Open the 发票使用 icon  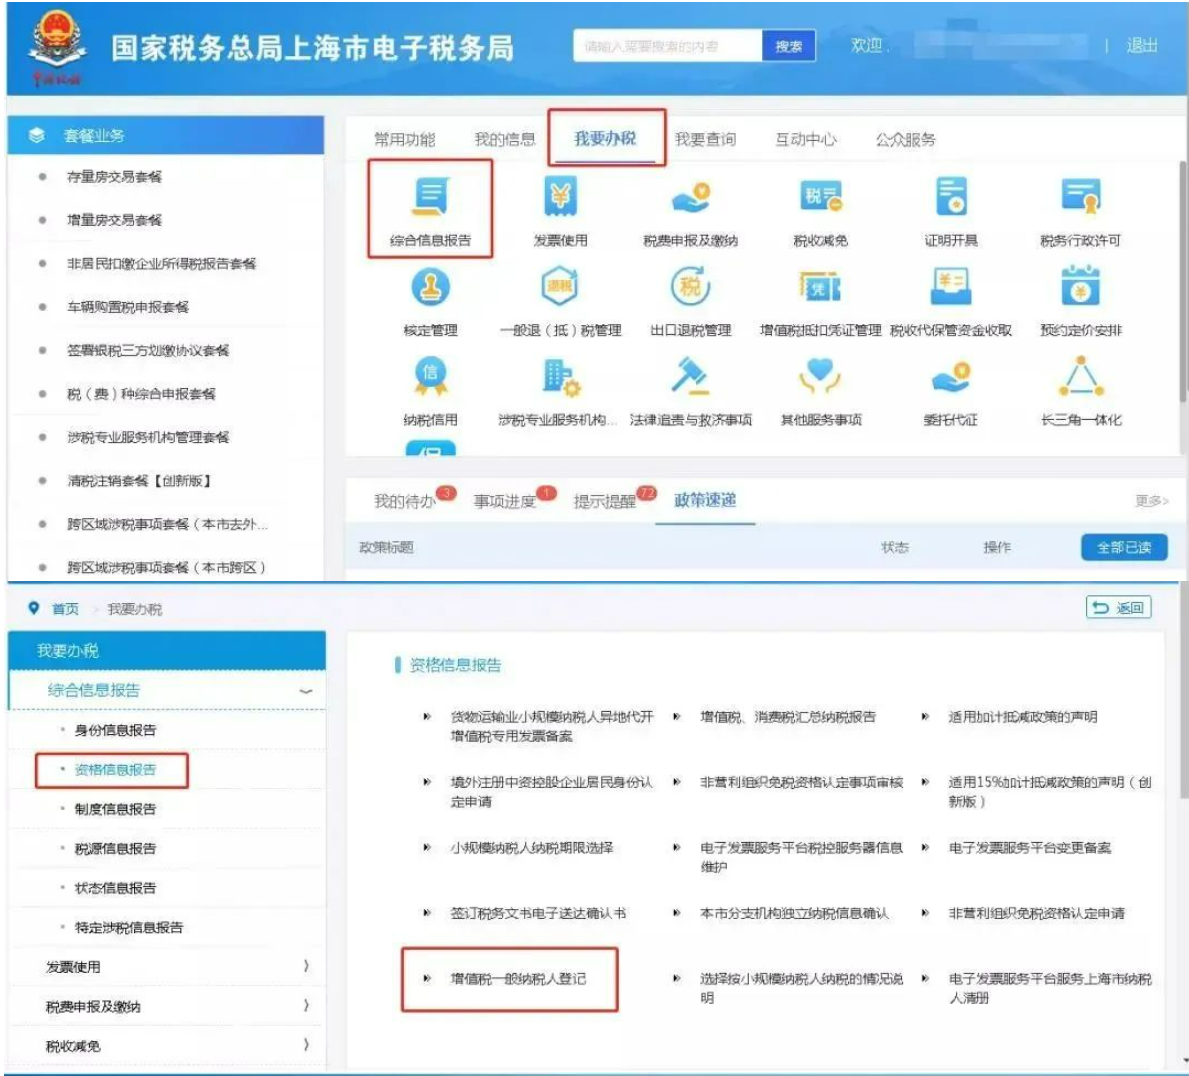click(560, 196)
